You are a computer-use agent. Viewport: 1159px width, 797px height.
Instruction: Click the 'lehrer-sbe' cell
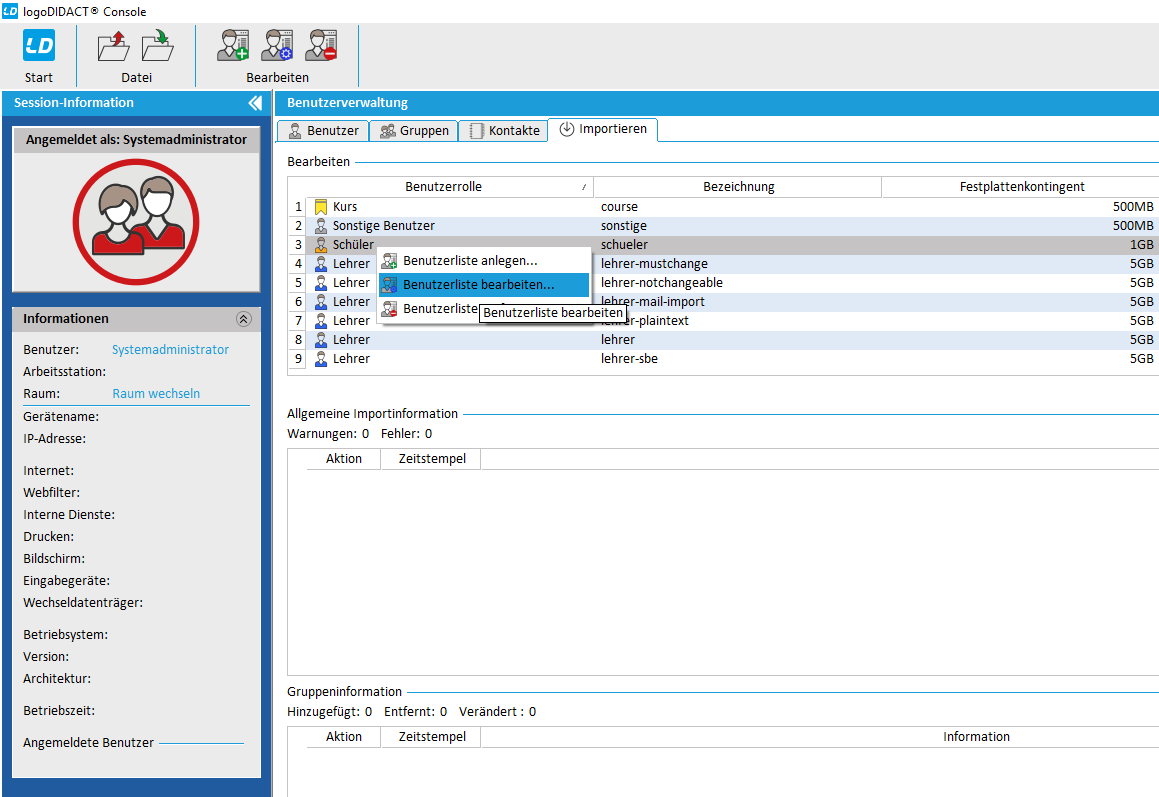[x=738, y=359]
